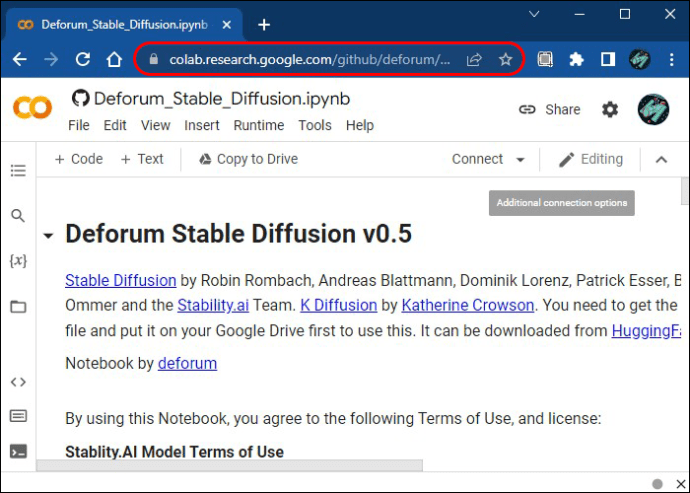The height and width of the screenshot is (493, 690).
Task: Click the Connect button
Action: click(x=477, y=159)
